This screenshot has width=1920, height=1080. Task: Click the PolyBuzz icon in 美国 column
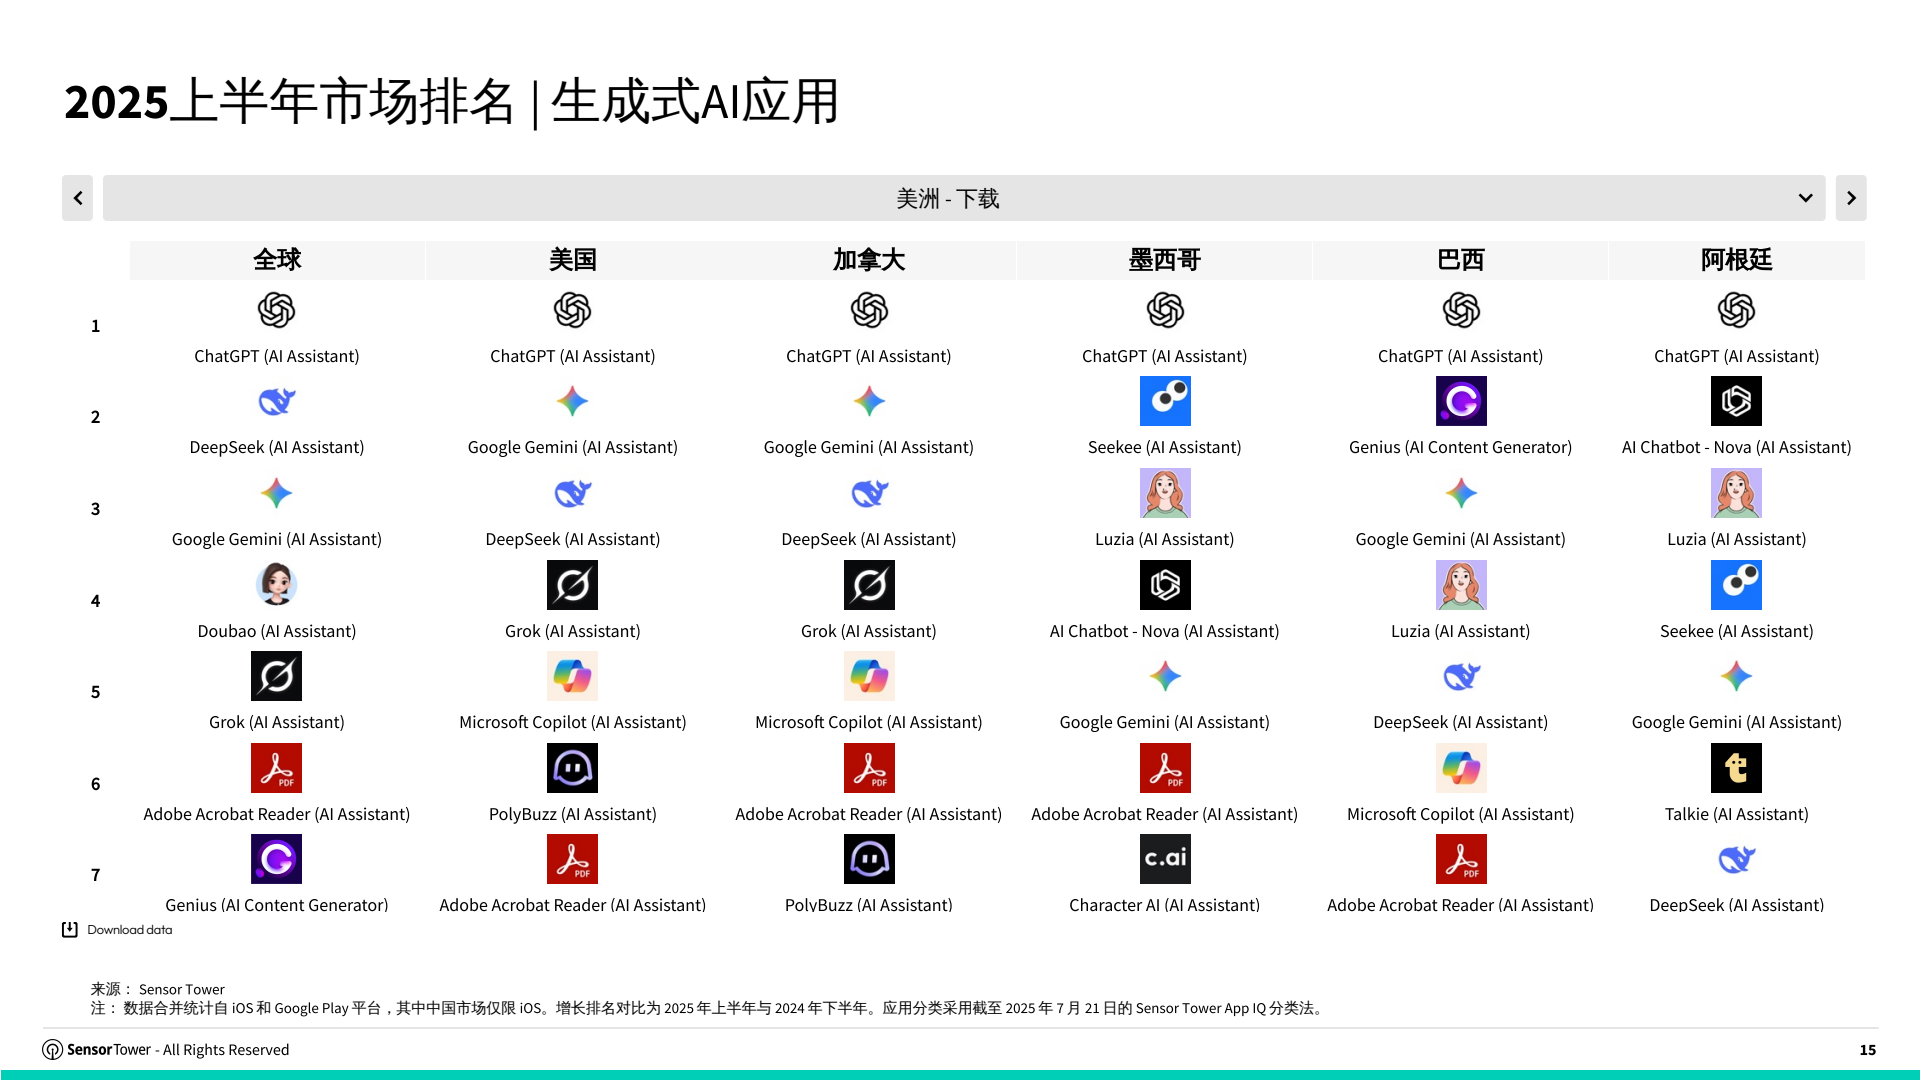[x=572, y=768]
